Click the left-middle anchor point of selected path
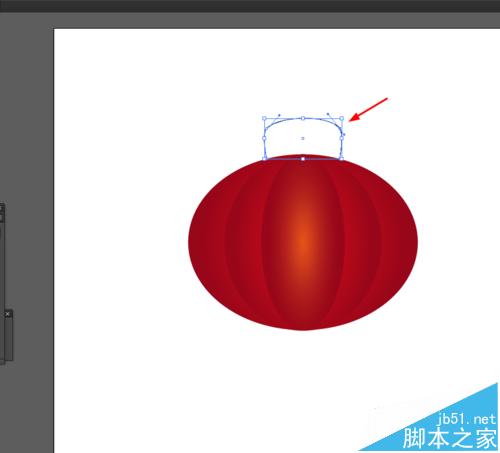 (264, 138)
